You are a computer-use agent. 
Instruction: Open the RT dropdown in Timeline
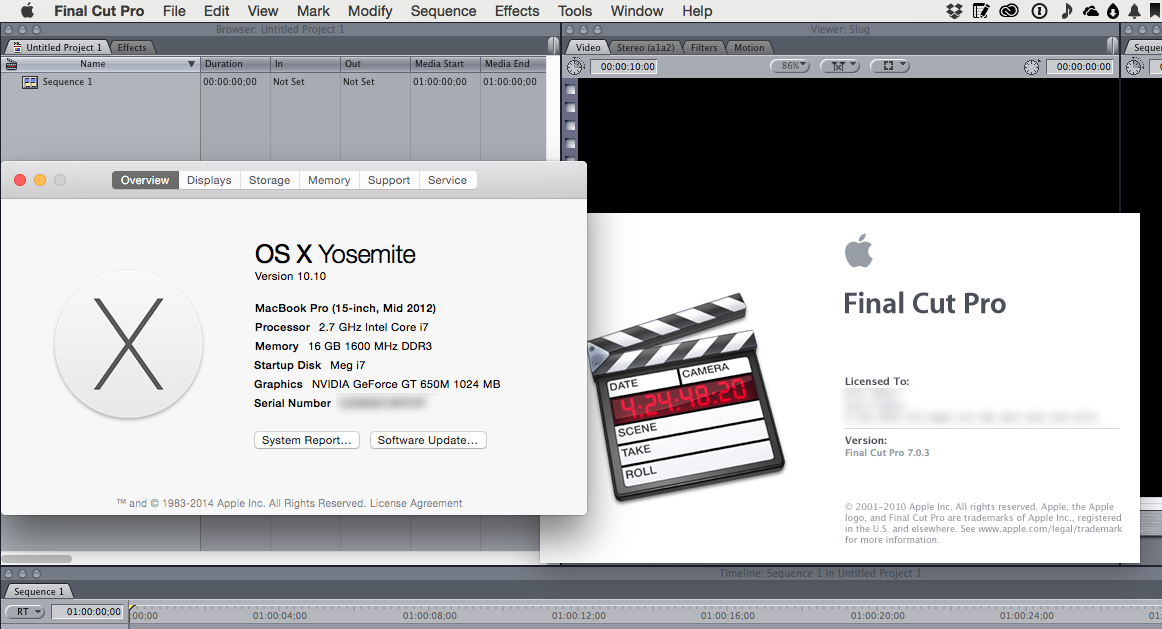(25, 612)
